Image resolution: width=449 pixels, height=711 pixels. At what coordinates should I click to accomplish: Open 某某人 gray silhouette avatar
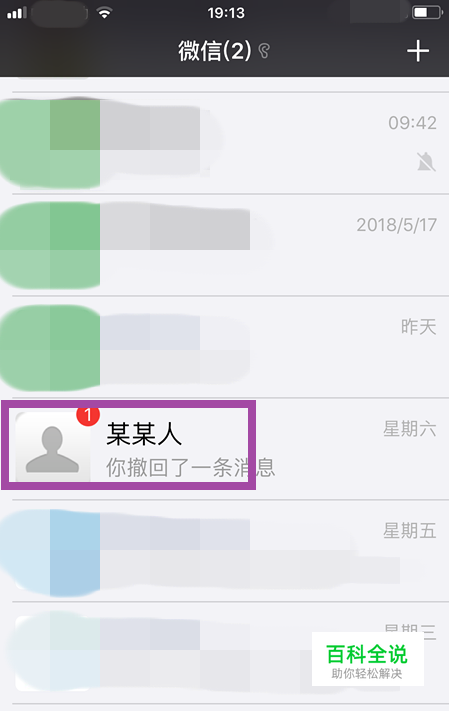click(x=53, y=447)
